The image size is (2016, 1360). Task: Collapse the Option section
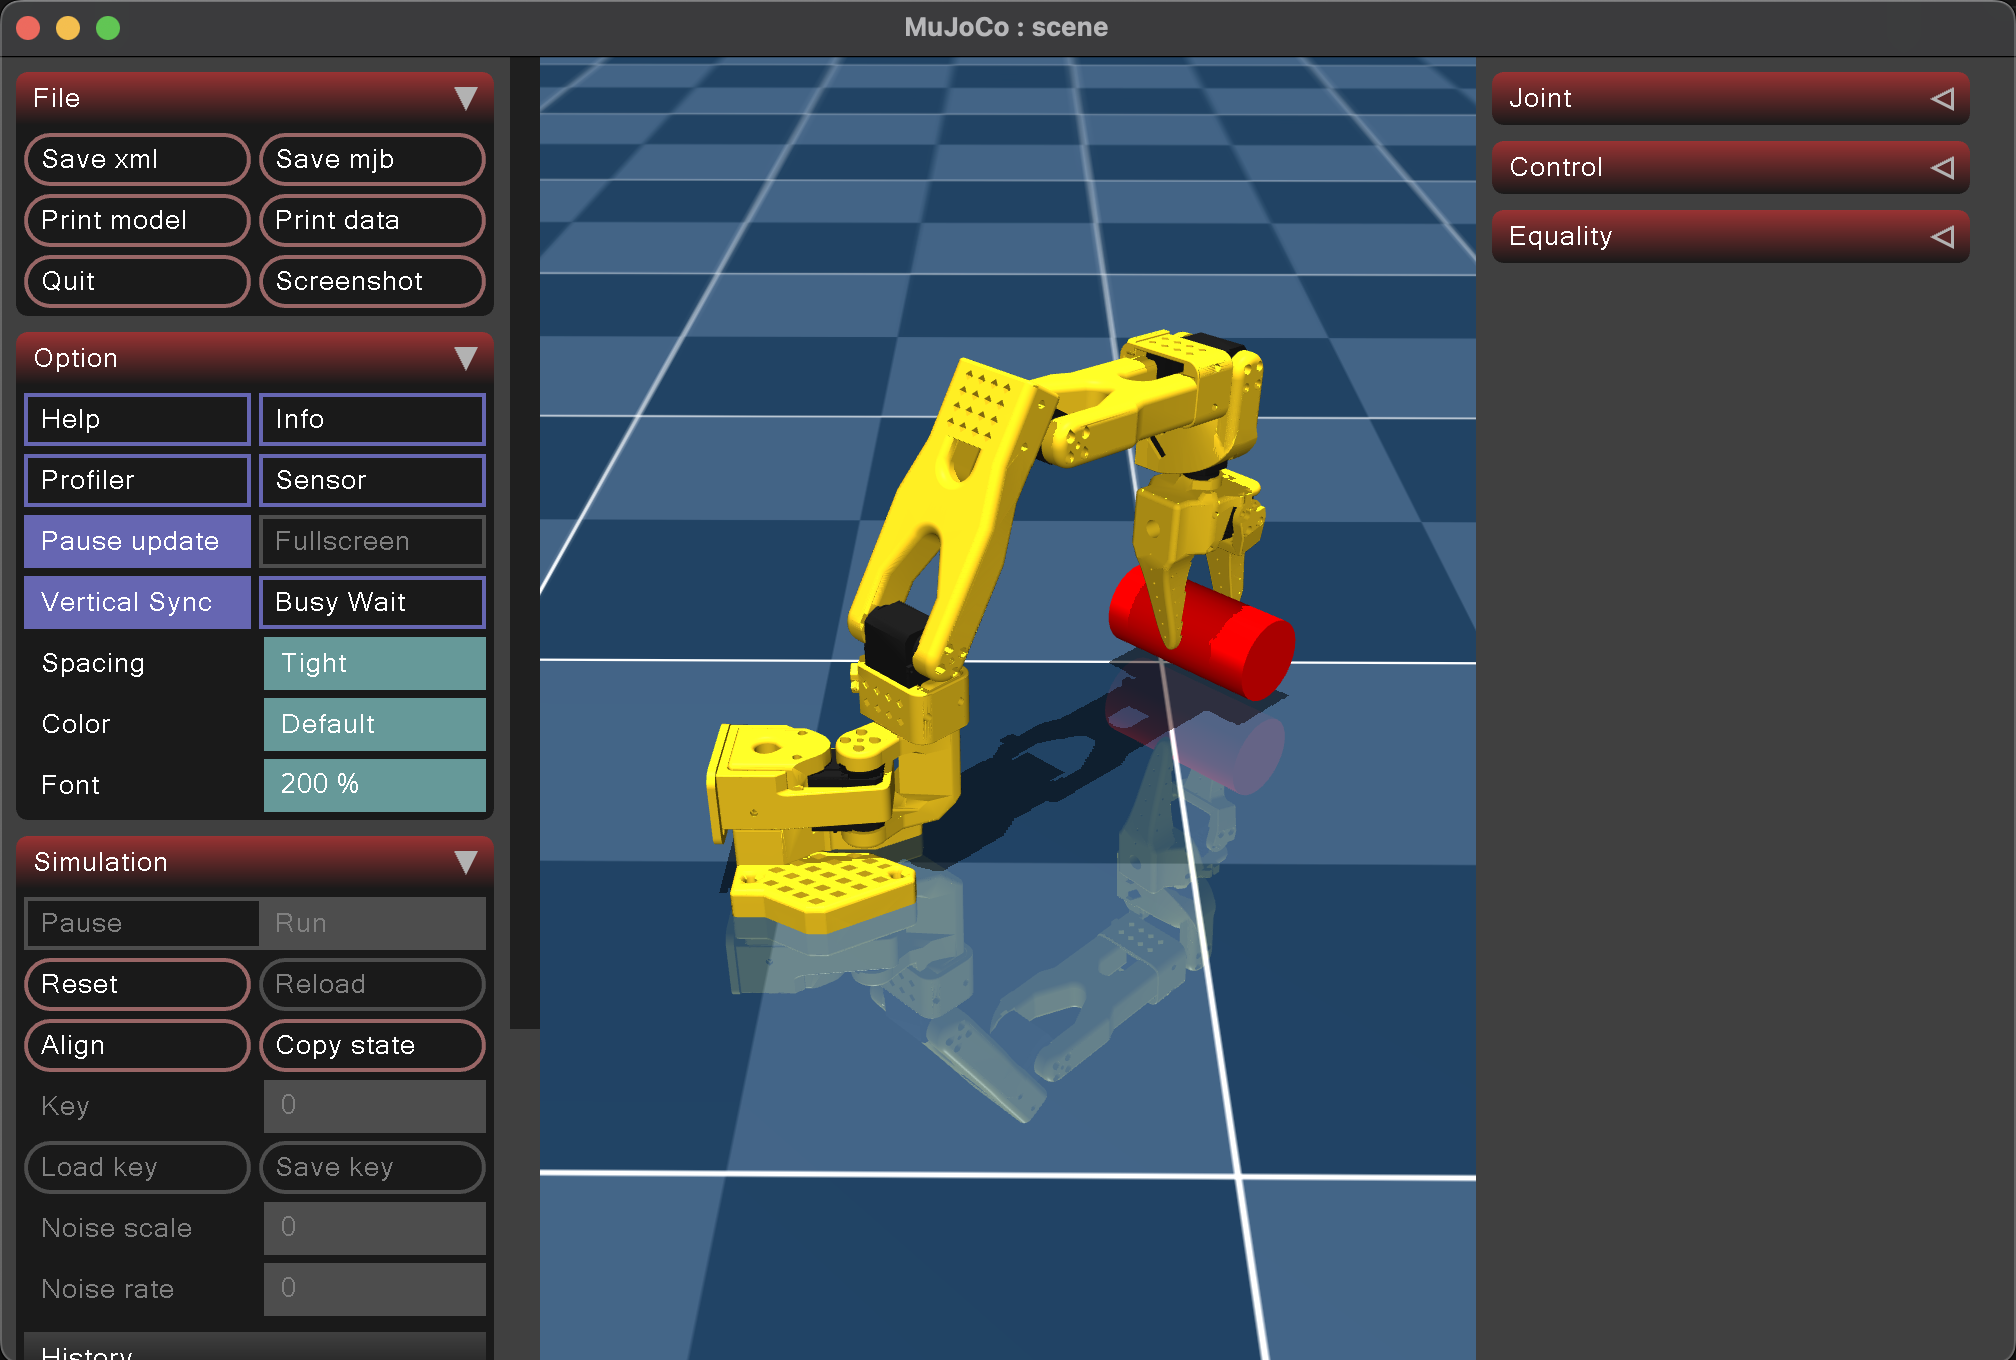pyautogui.click(x=465, y=357)
